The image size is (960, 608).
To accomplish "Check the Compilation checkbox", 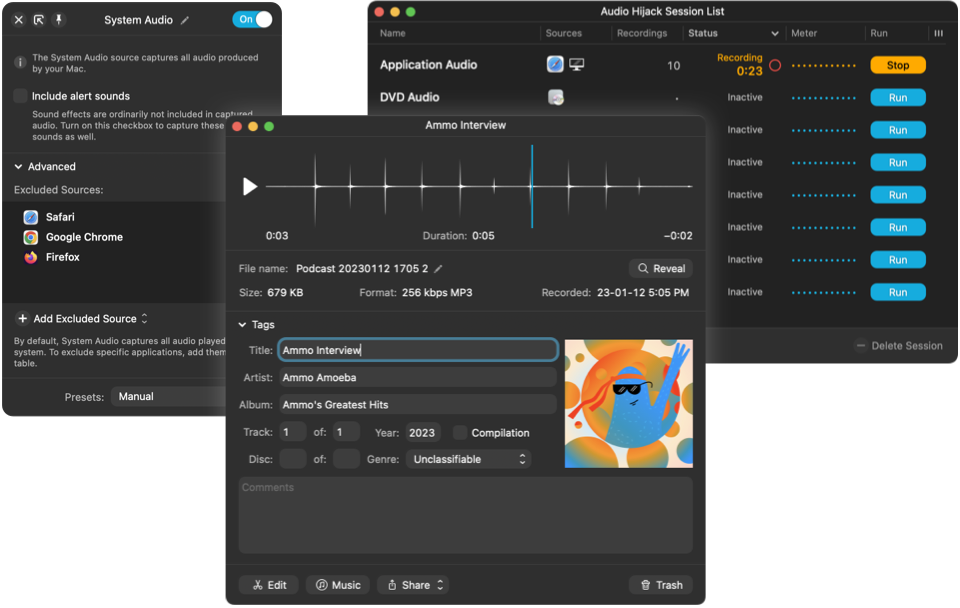I will (x=460, y=433).
